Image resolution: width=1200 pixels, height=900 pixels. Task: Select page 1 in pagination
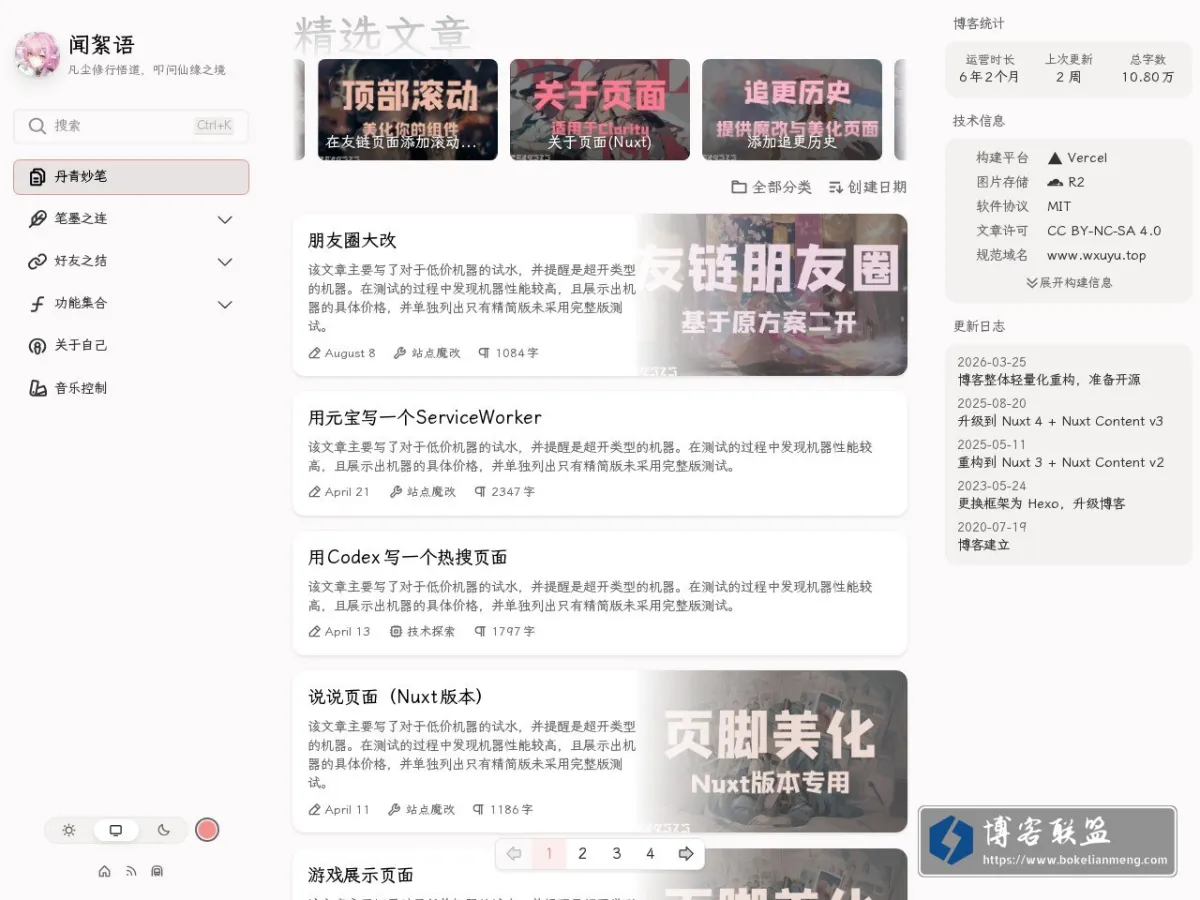pos(548,854)
